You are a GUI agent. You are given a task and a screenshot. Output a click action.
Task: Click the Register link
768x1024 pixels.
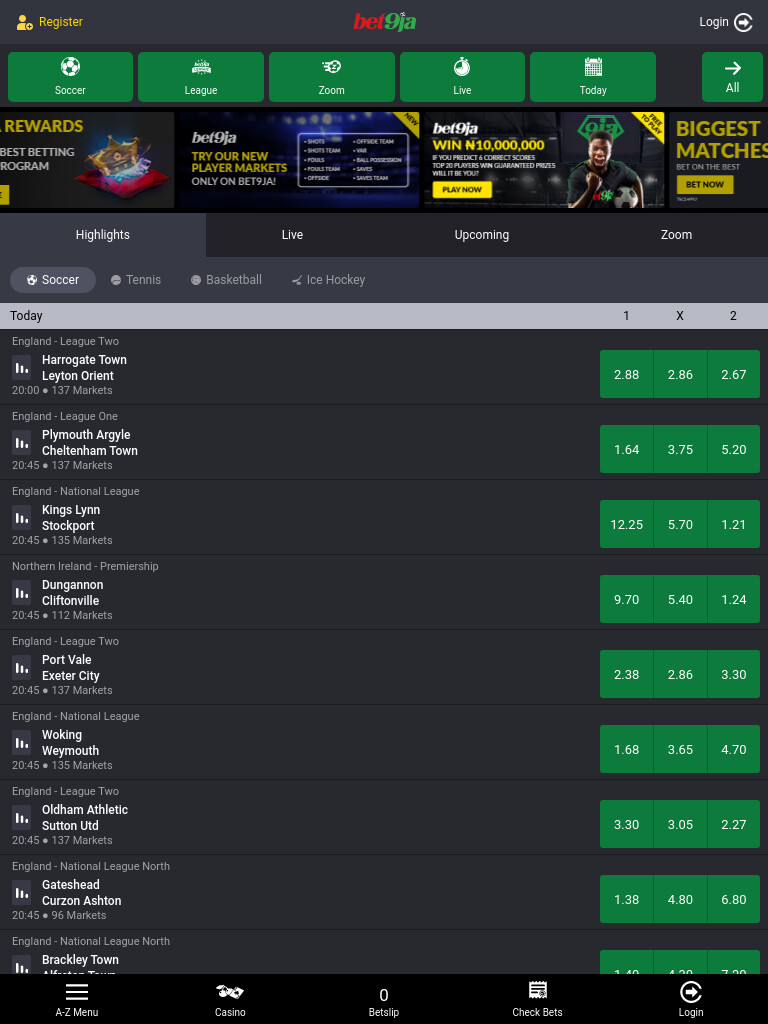[x=50, y=22]
